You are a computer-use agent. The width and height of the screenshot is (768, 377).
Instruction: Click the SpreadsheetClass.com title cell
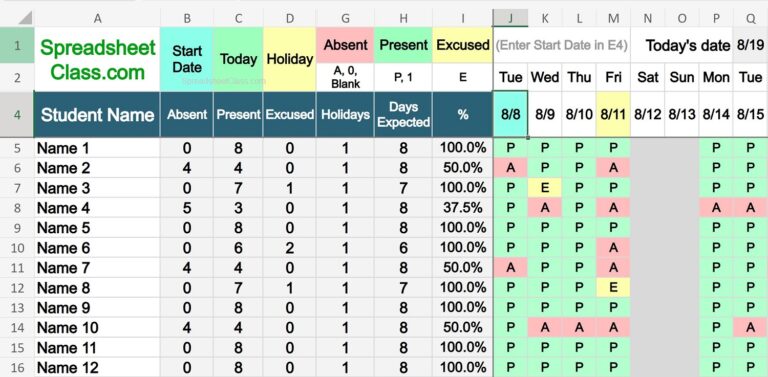(x=97, y=59)
